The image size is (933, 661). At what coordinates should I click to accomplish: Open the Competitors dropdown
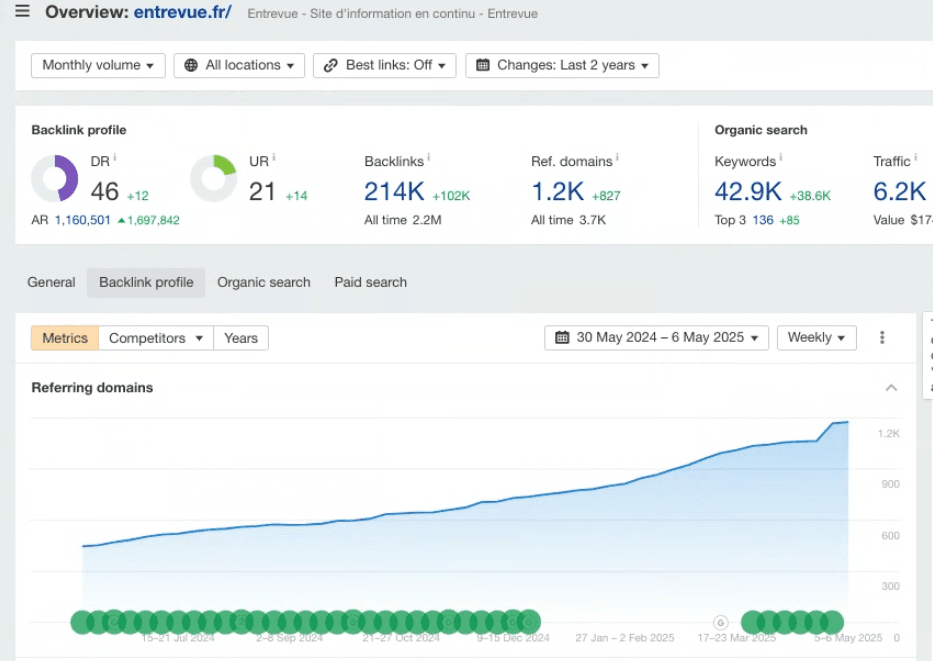click(157, 338)
